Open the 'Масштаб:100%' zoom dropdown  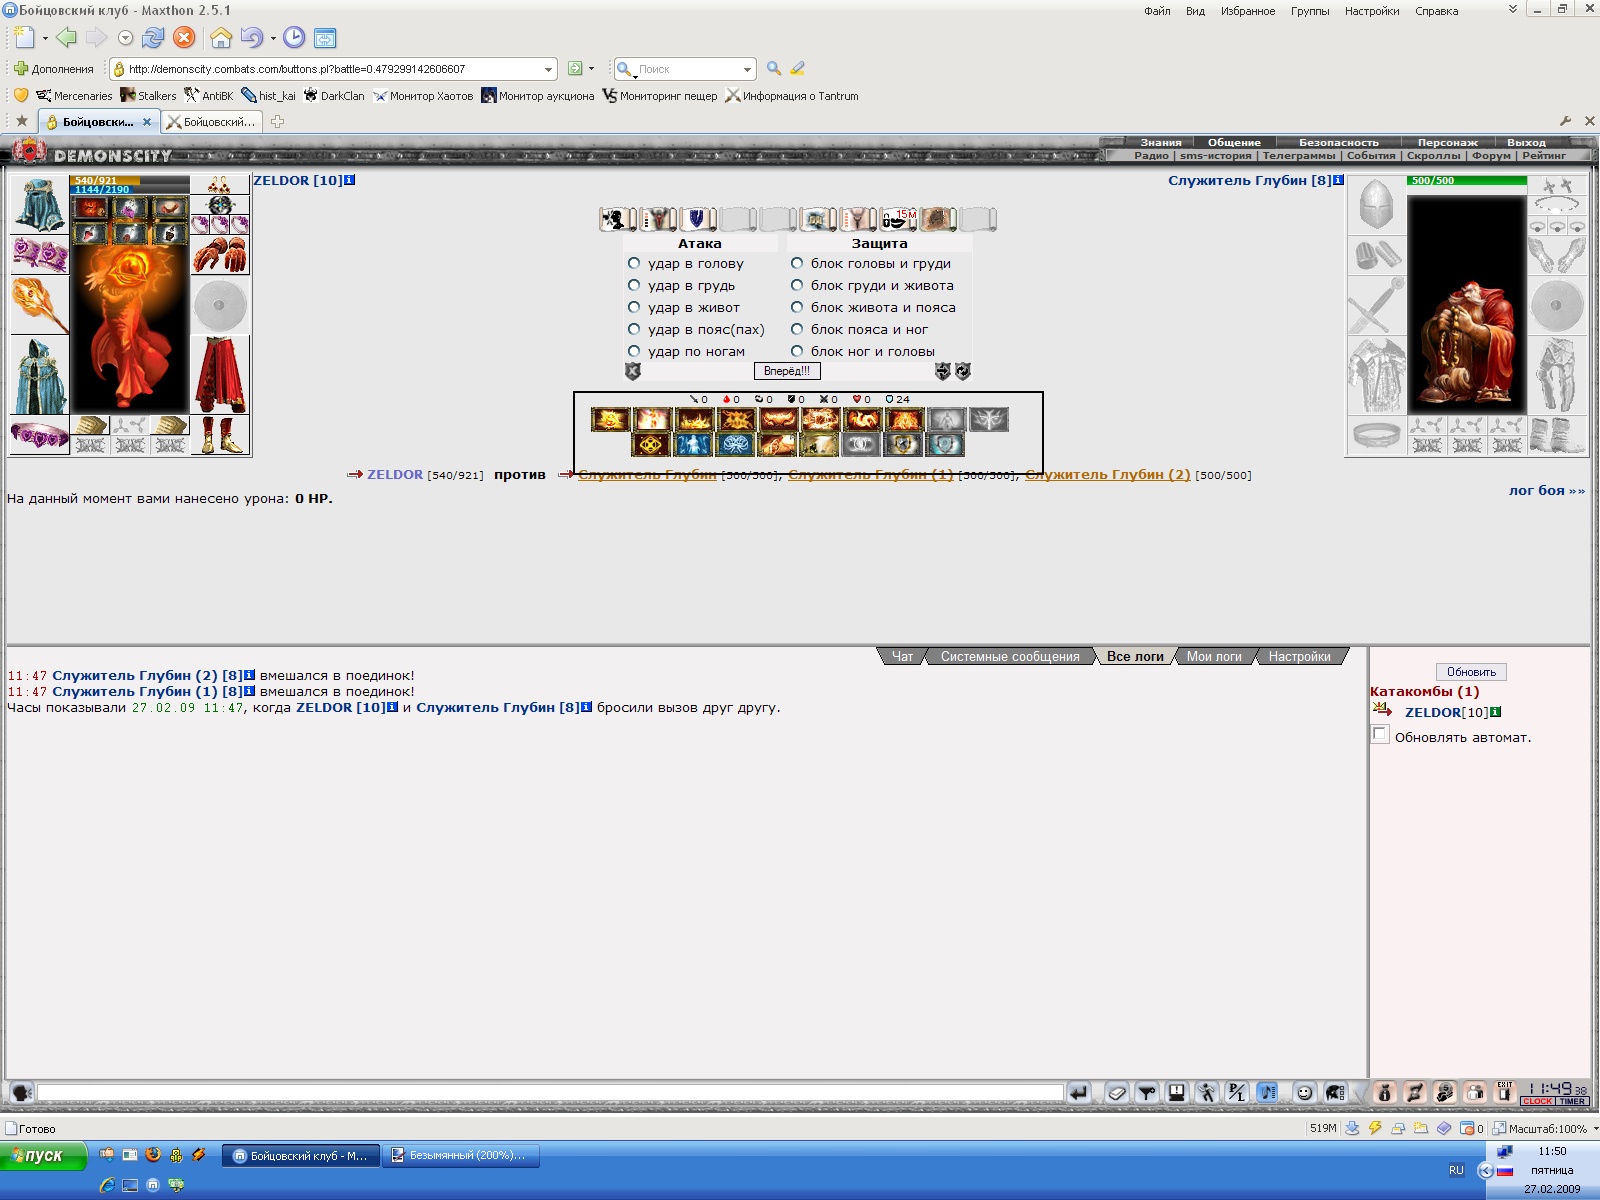(1545, 1128)
